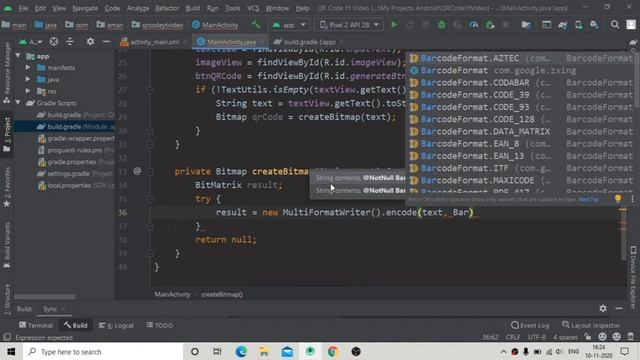
Task: Collapse all in Project panel toolbar
Action: [x=70, y=42]
